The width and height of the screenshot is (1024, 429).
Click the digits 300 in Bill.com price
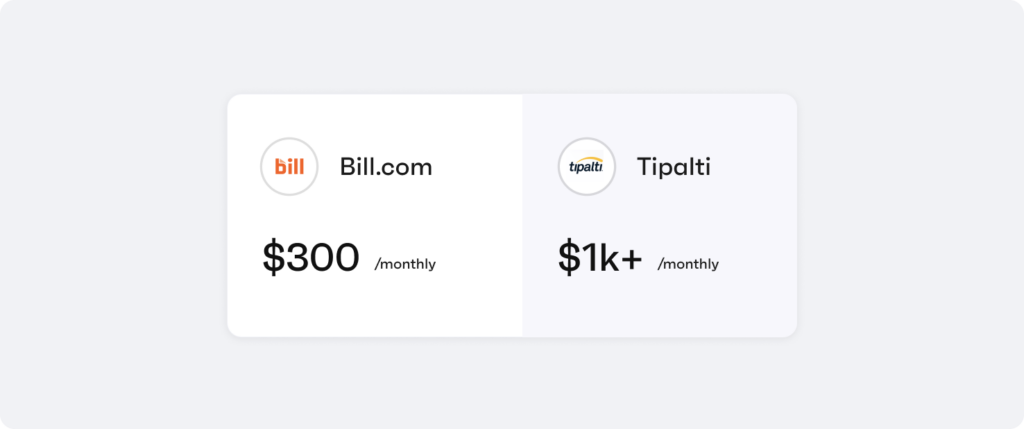(323, 257)
